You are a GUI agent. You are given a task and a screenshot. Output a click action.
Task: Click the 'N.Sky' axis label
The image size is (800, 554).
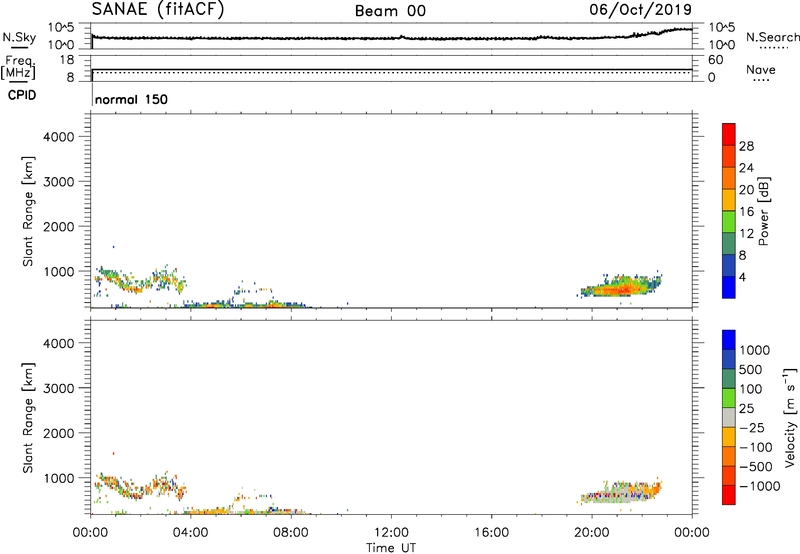click(x=19, y=37)
